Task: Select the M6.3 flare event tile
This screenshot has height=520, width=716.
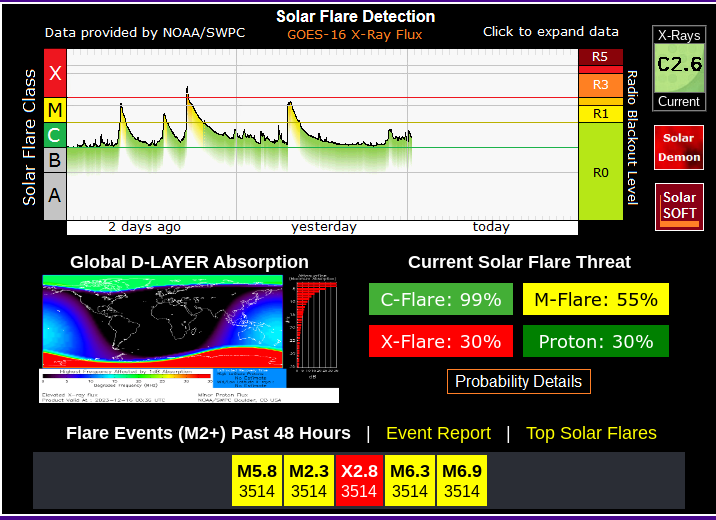Action: click(410, 480)
